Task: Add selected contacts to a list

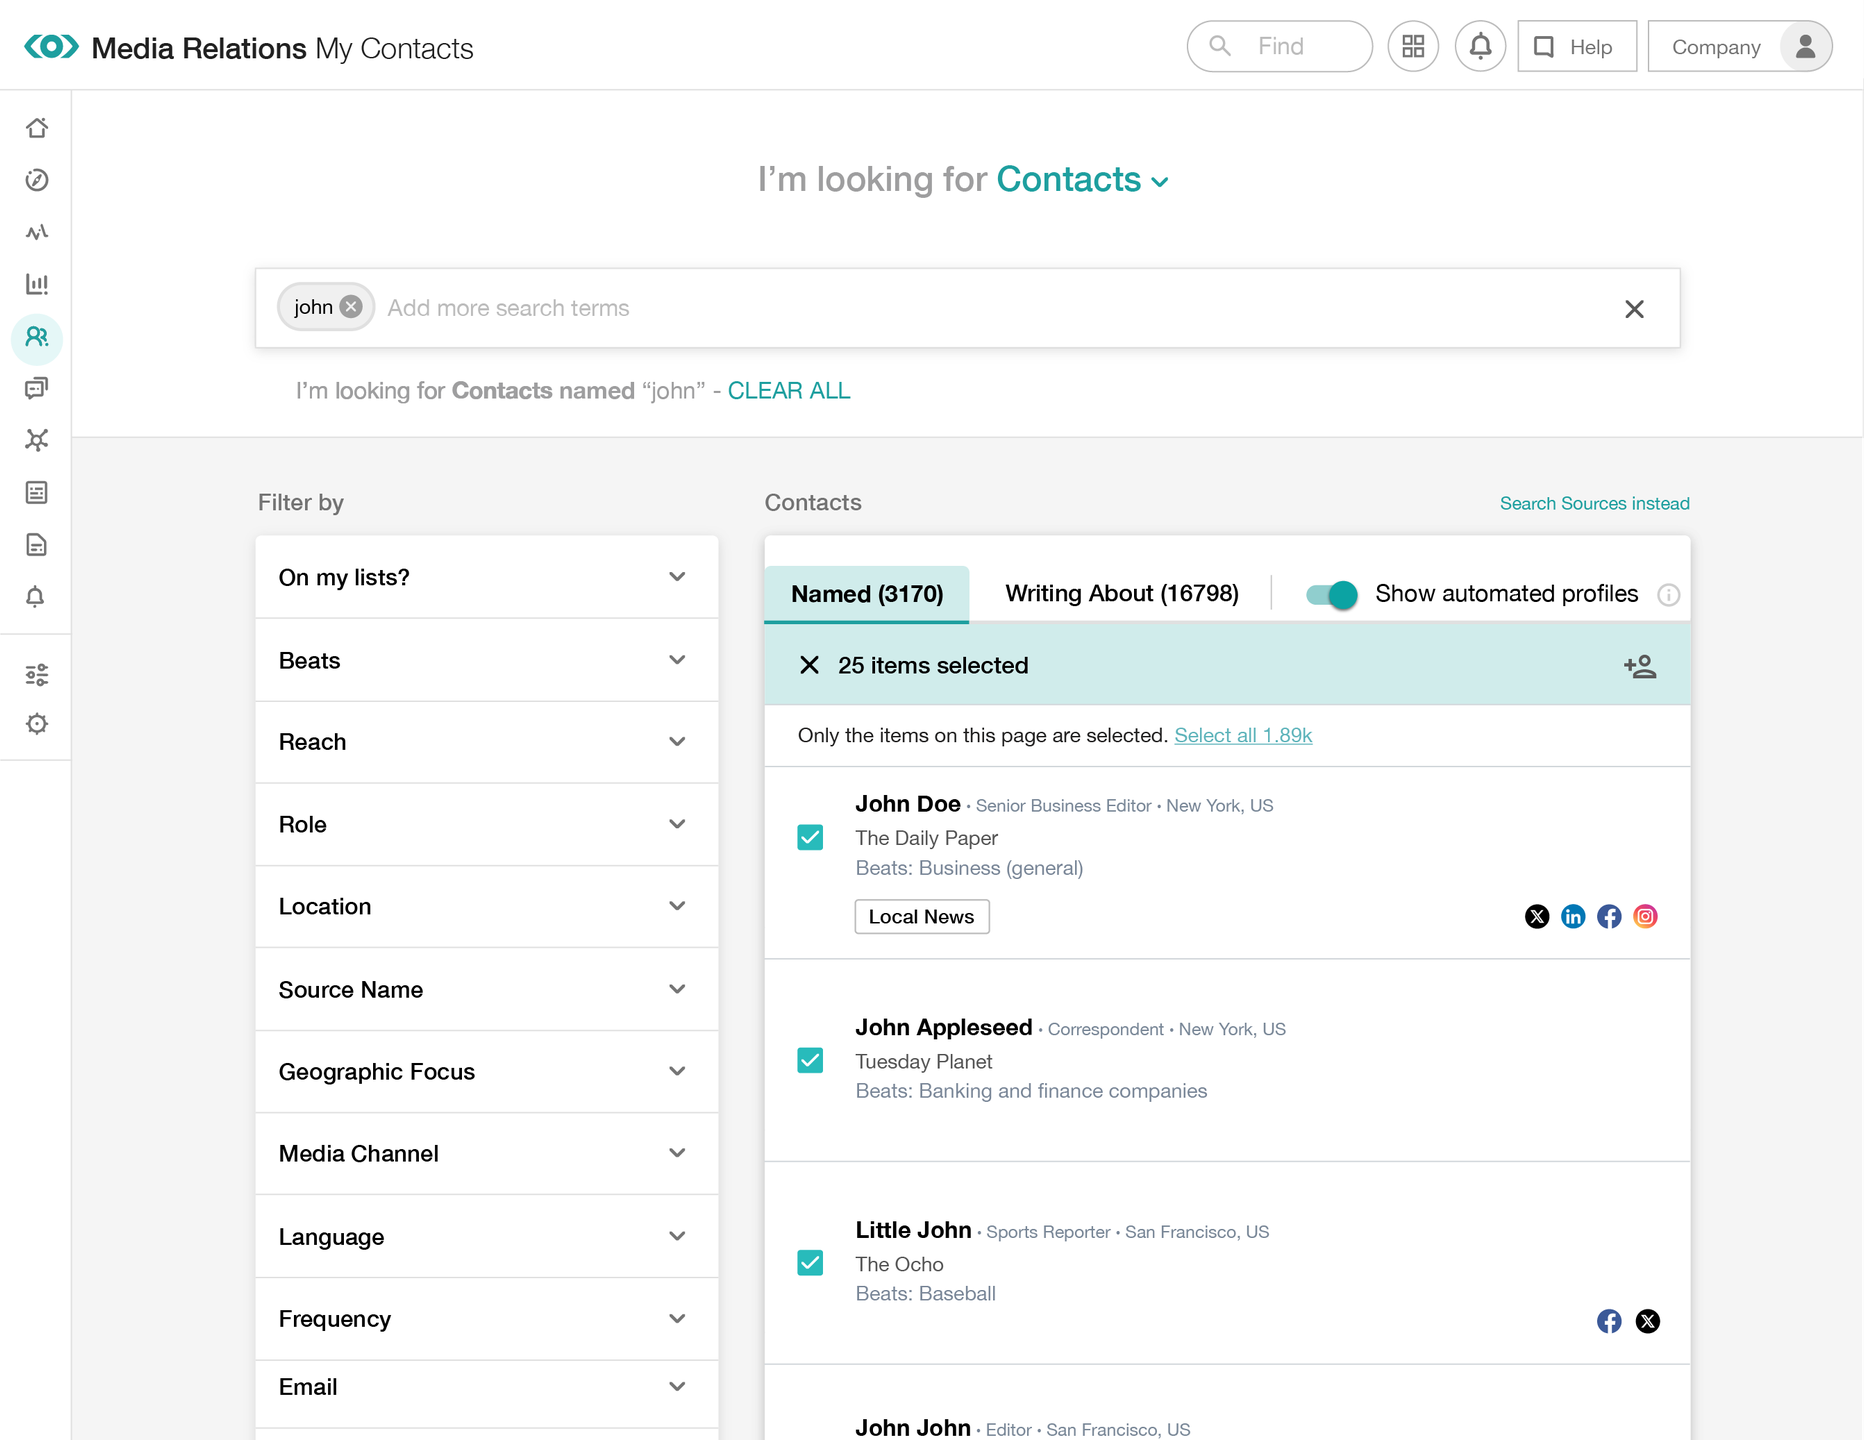Action: (1640, 666)
